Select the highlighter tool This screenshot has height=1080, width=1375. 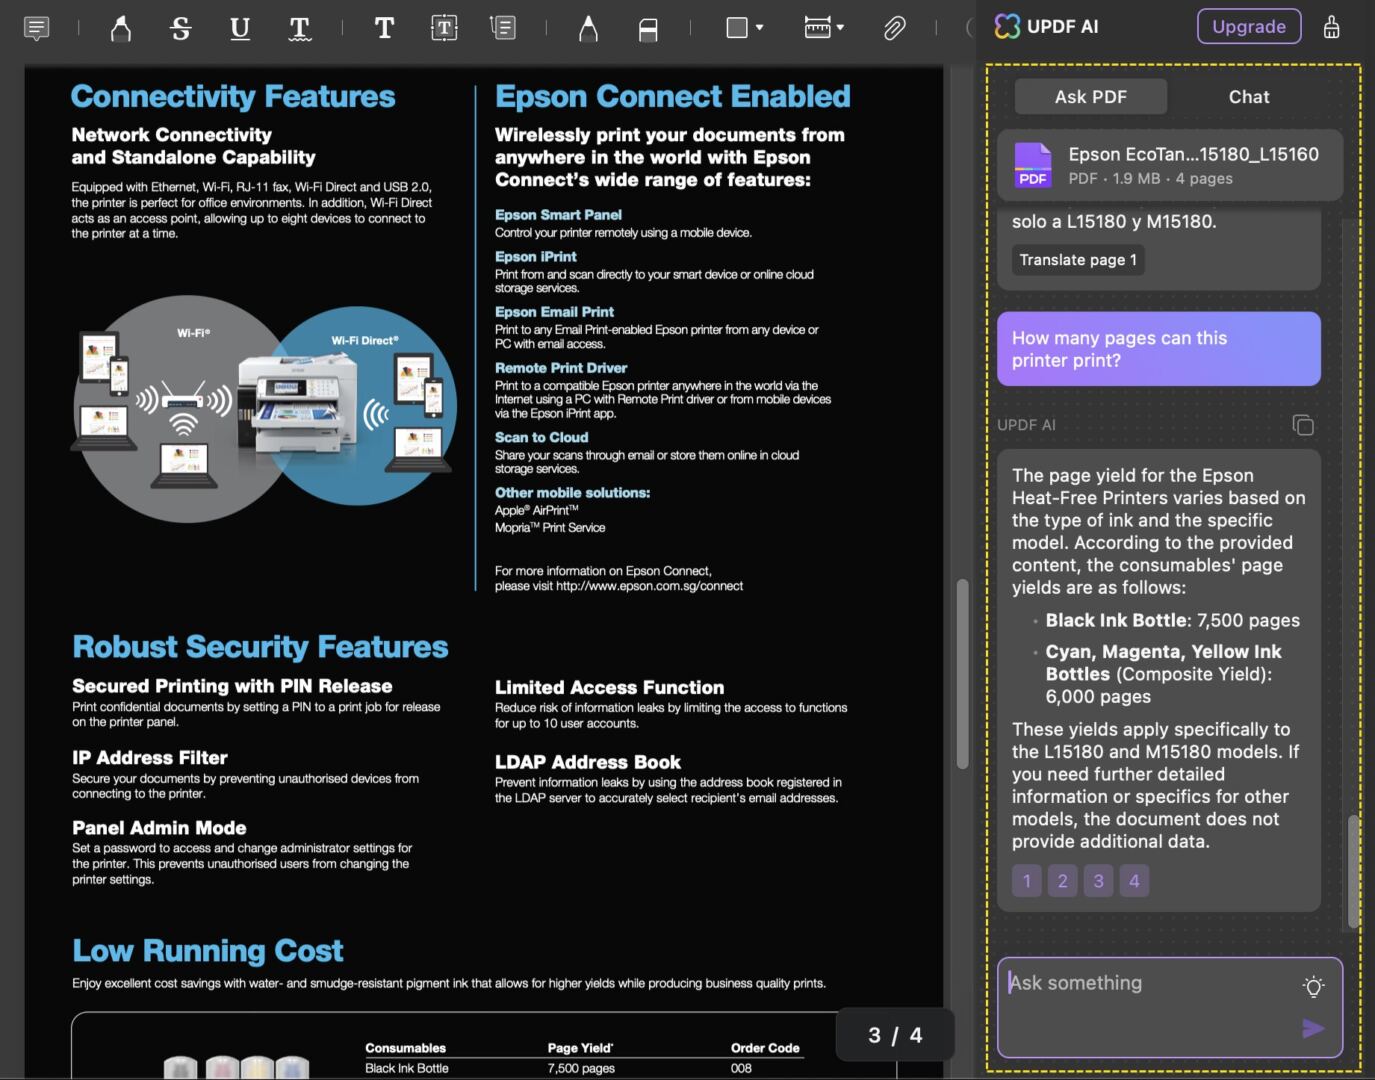click(120, 28)
